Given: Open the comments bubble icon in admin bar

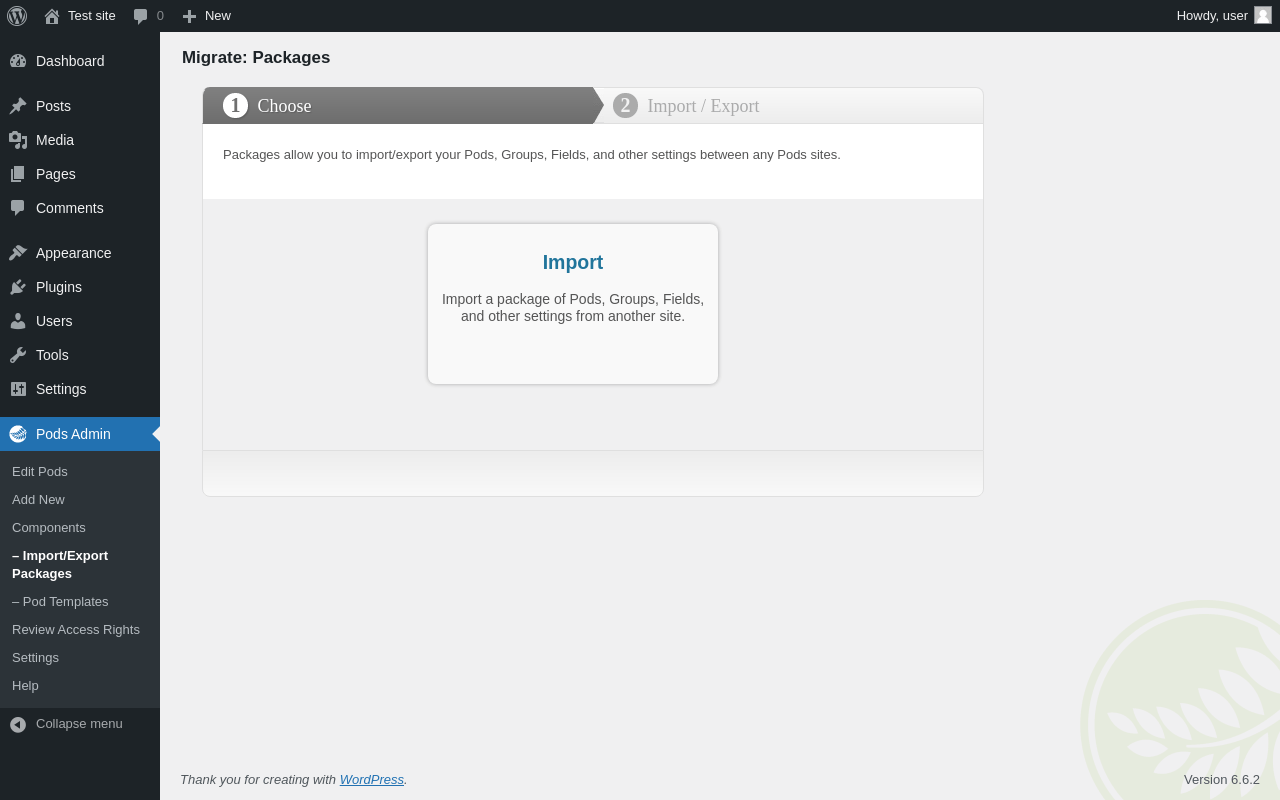Looking at the screenshot, I should (x=141, y=16).
